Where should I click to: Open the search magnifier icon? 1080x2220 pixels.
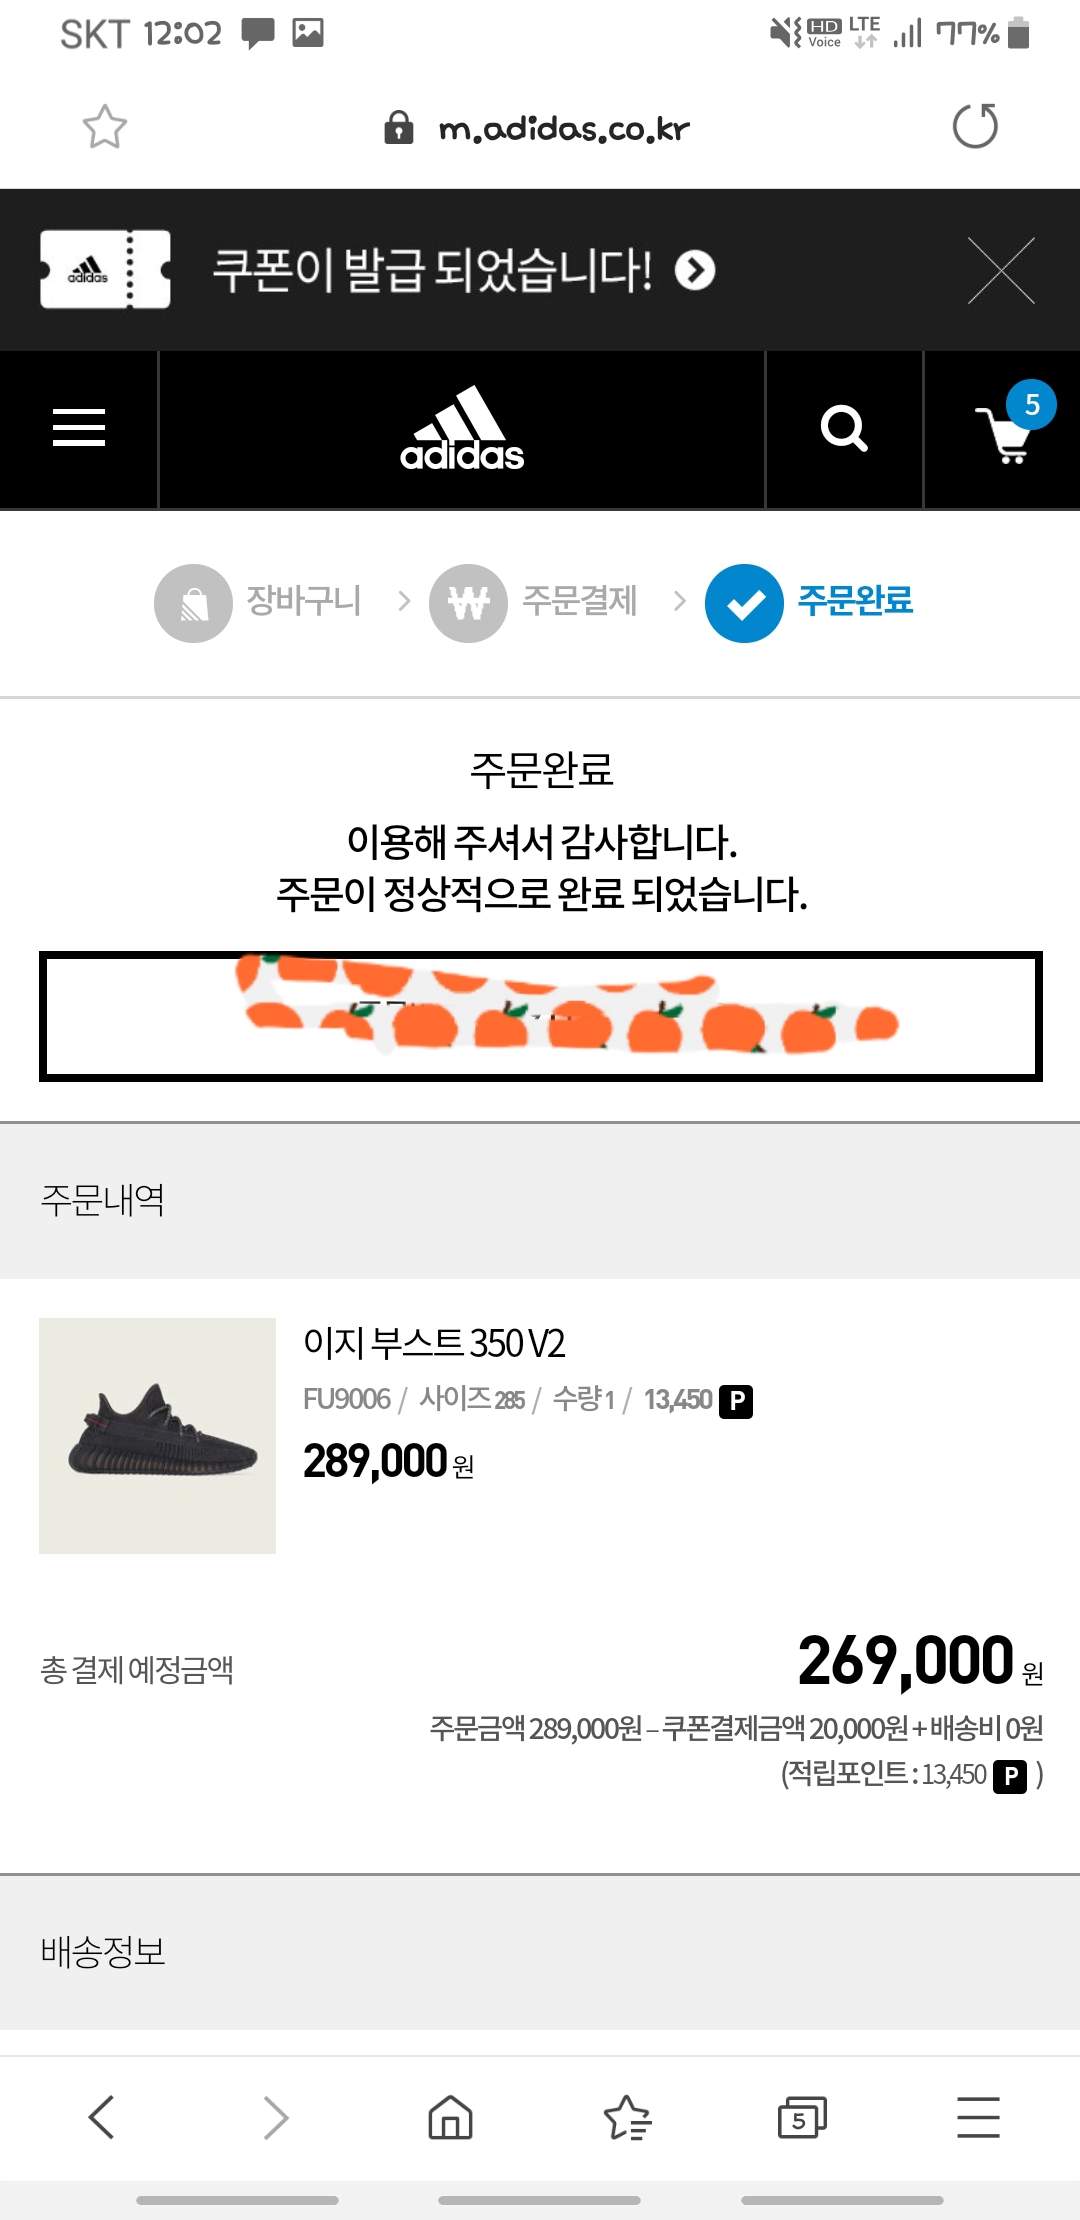click(844, 429)
